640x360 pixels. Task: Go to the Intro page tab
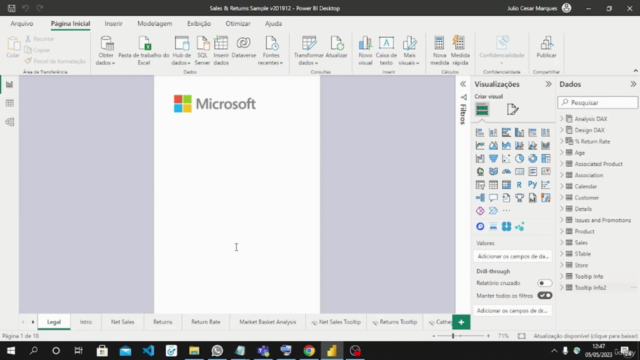click(86, 322)
